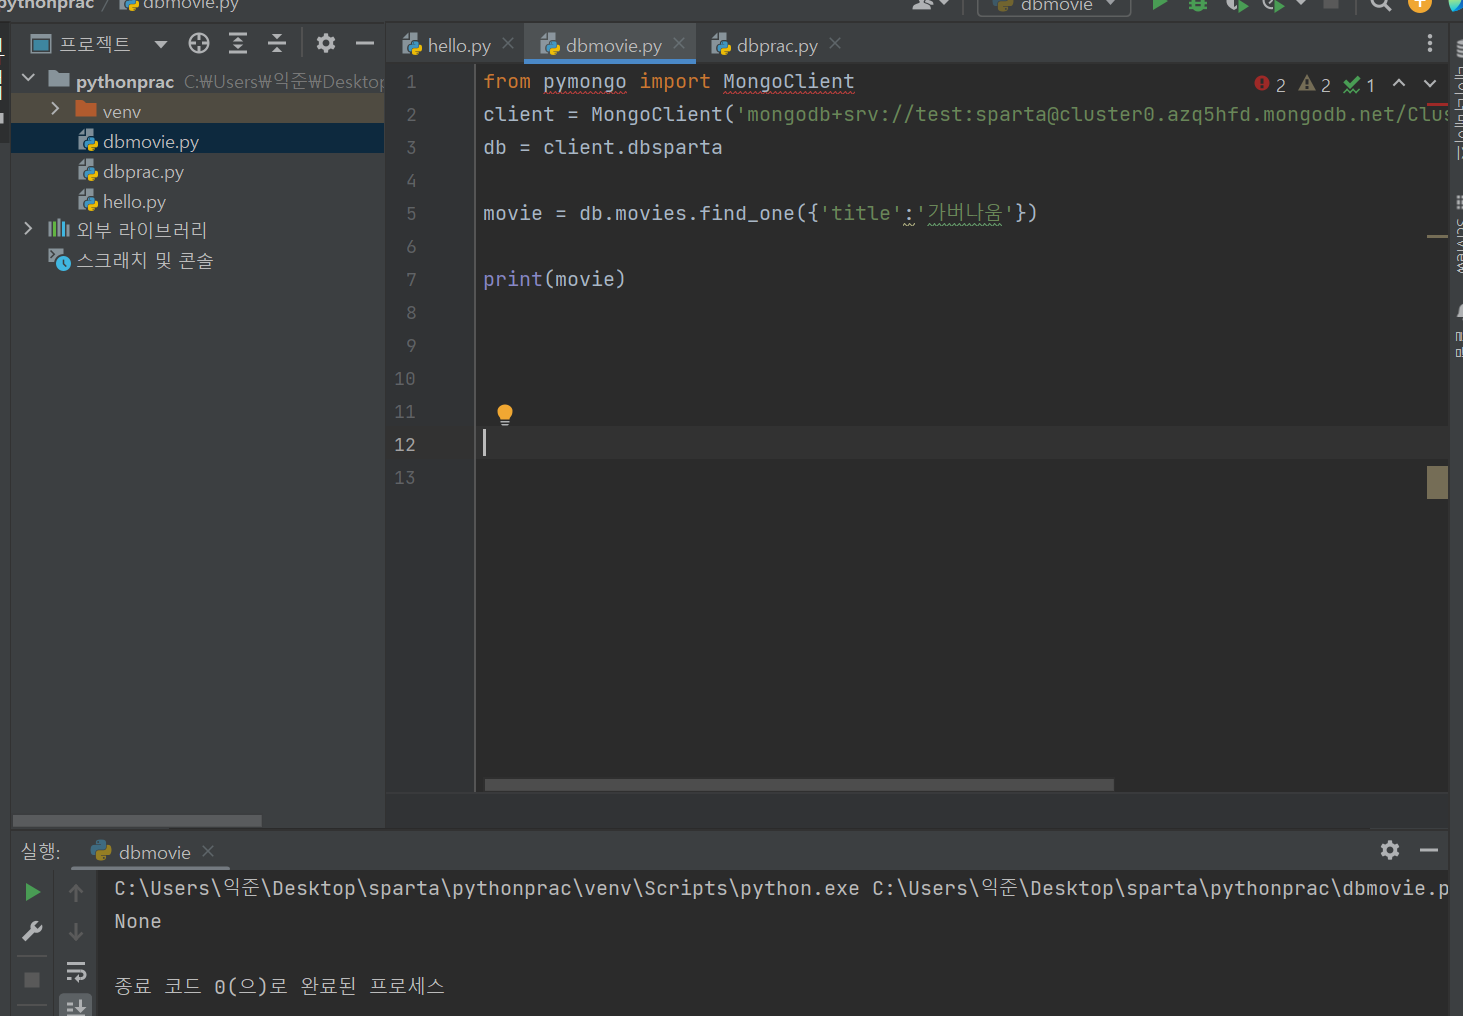Image resolution: width=1463 pixels, height=1016 pixels.
Task: Switch to the dbmovie.py editor tab
Action: 613,45
